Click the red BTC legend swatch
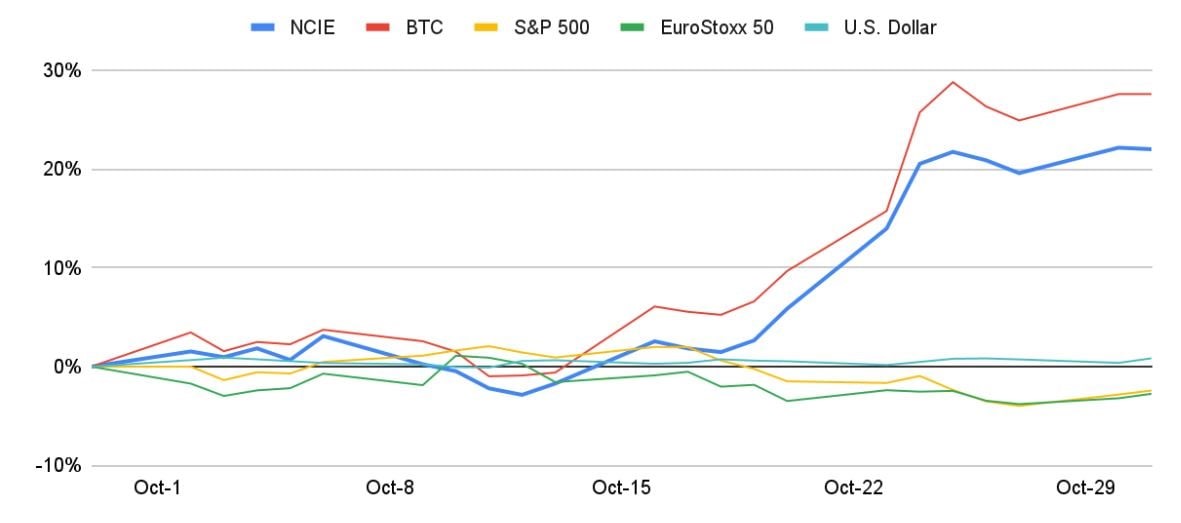The height and width of the screenshot is (523, 1181). pyautogui.click(x=384, y=27)
